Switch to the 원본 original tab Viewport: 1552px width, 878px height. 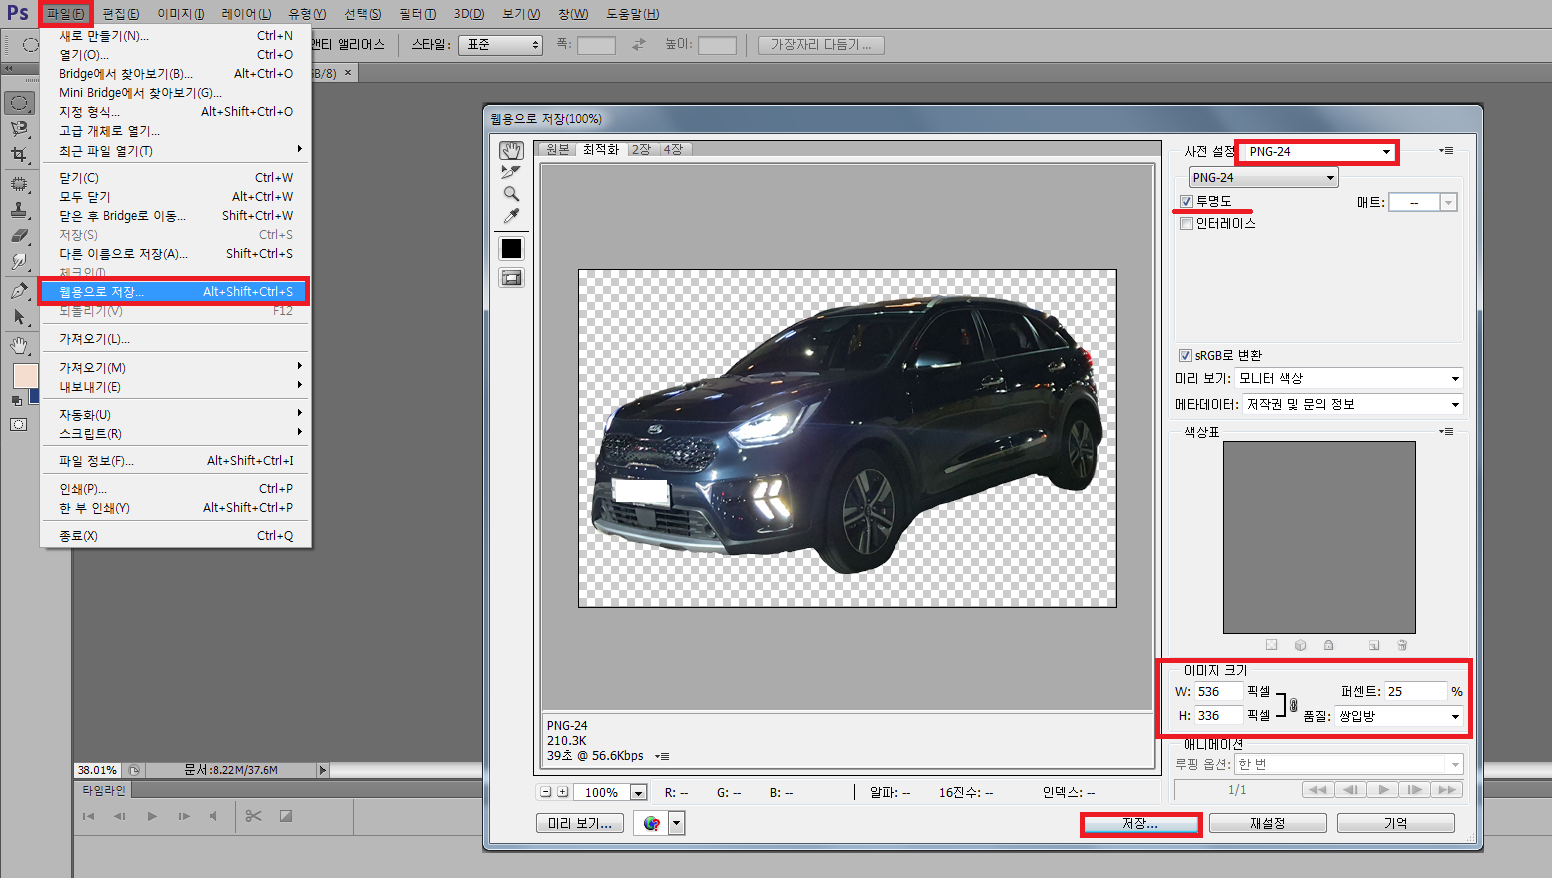(557, 149)
